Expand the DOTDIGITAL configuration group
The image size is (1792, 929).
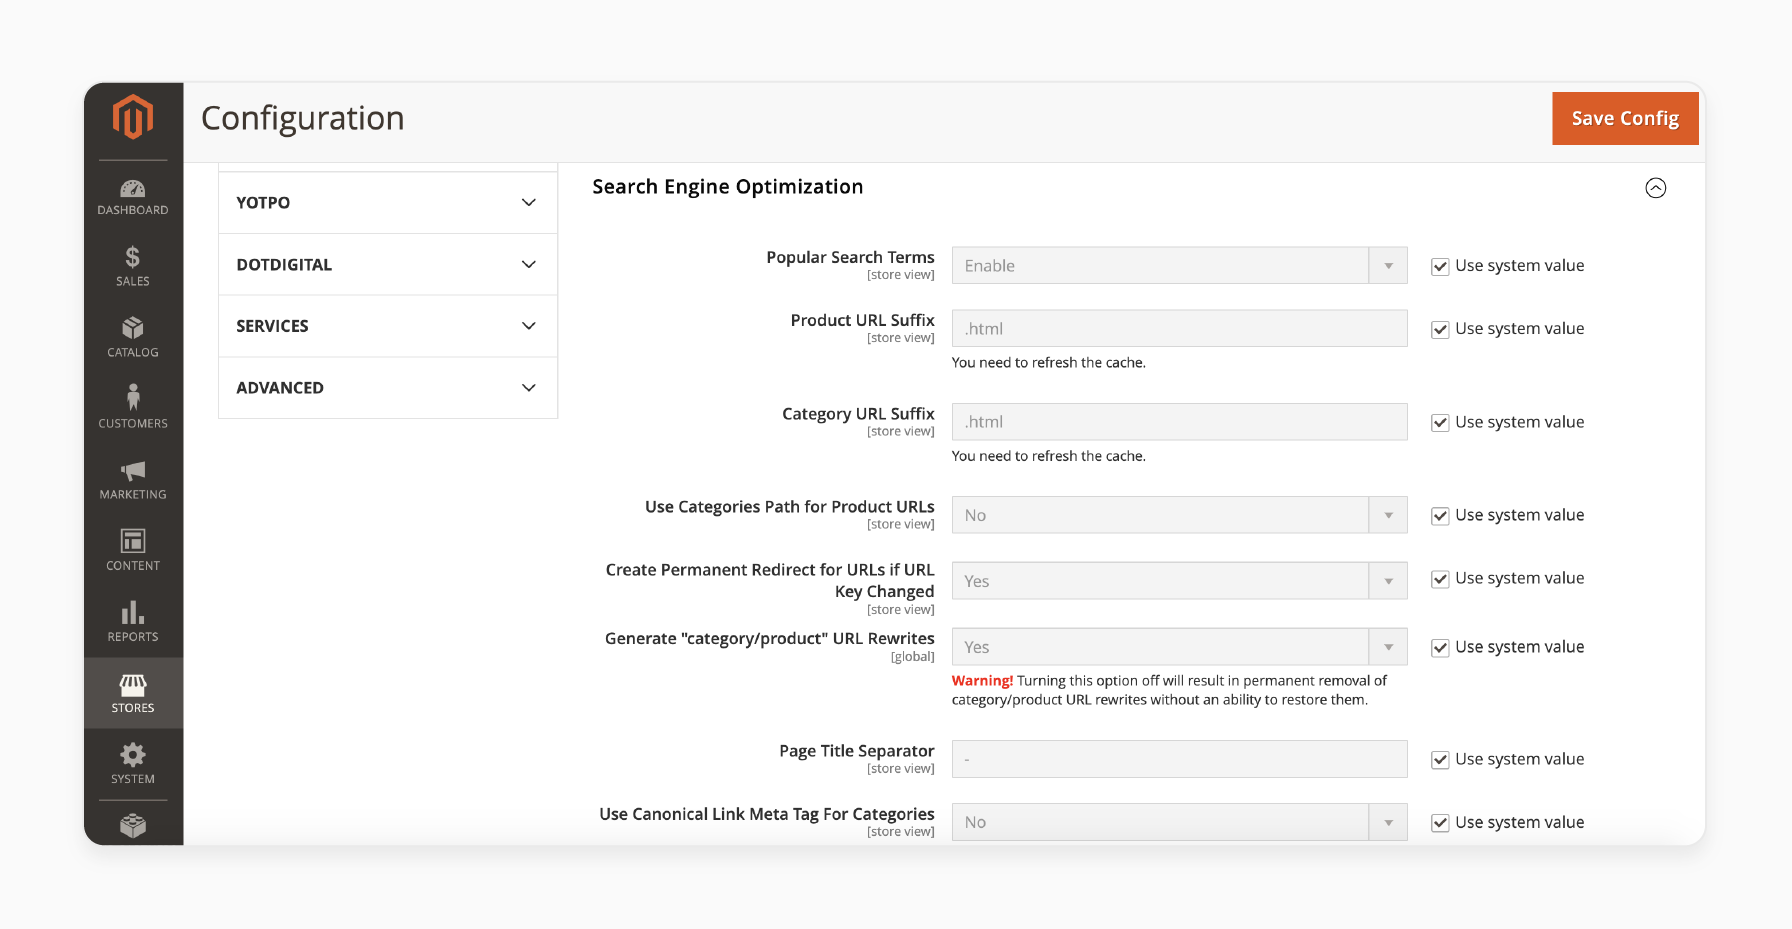[x=388, y=265]
